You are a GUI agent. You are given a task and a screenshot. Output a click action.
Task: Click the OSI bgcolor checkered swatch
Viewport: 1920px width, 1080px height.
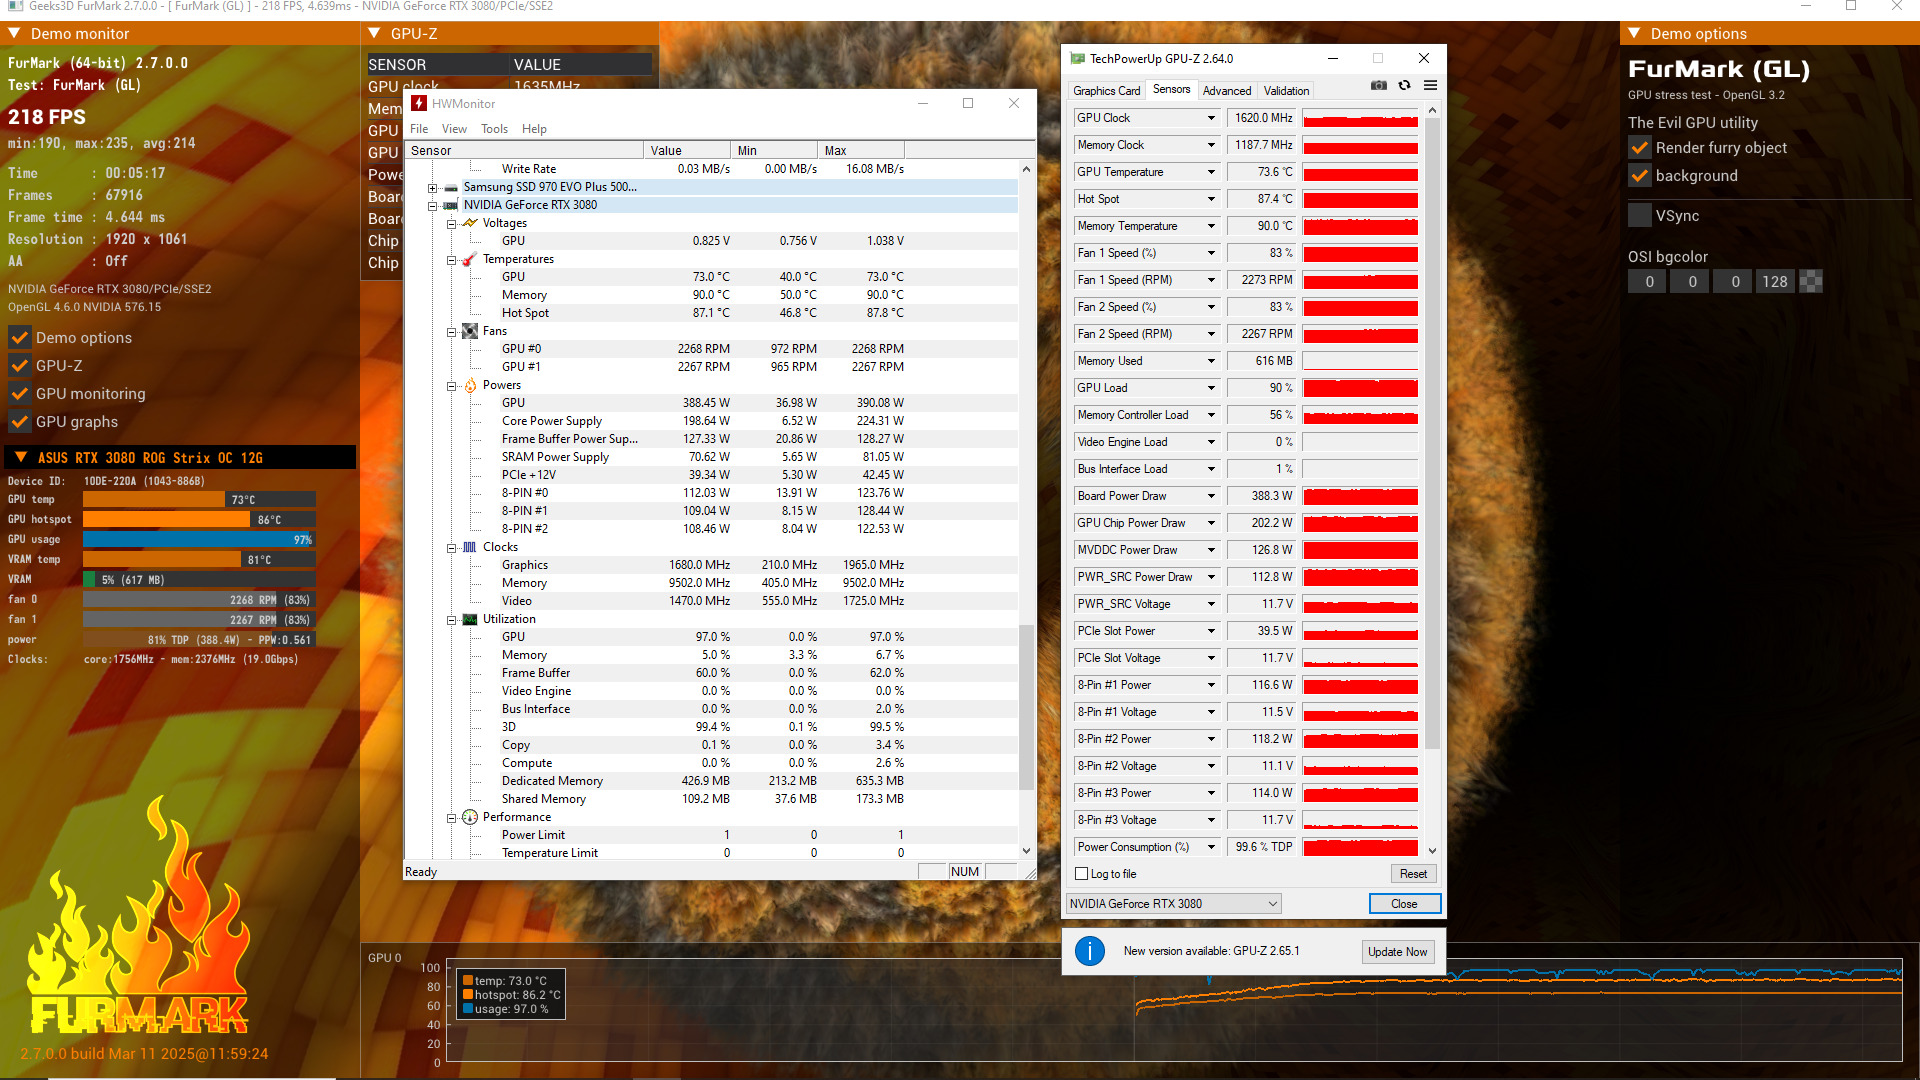pyautogui.click(x=1811, y=282)
